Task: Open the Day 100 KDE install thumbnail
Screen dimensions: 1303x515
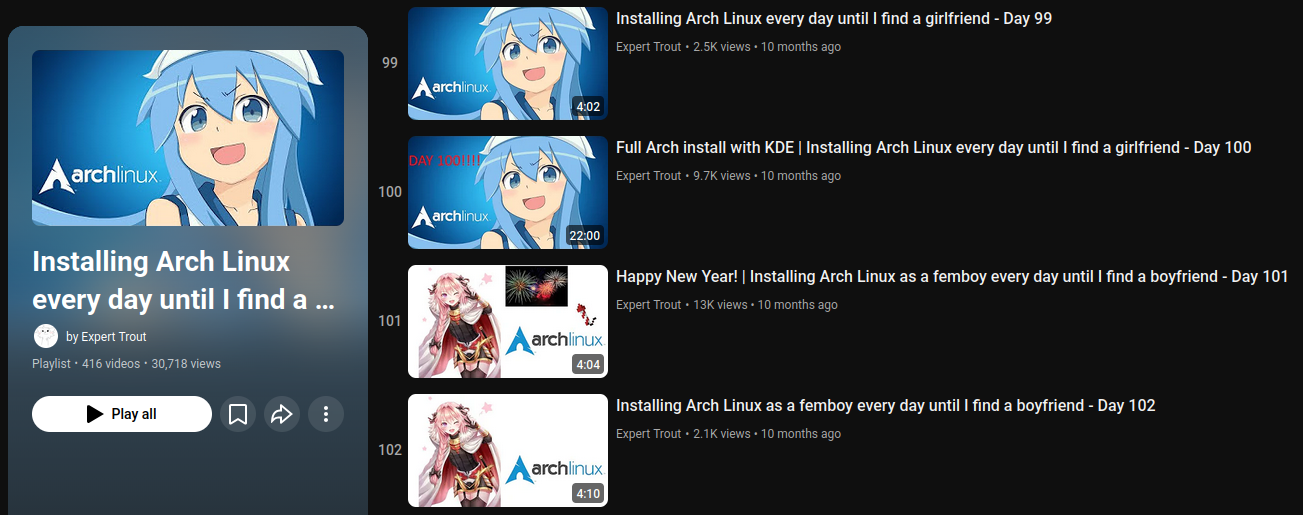Action: 508,192
